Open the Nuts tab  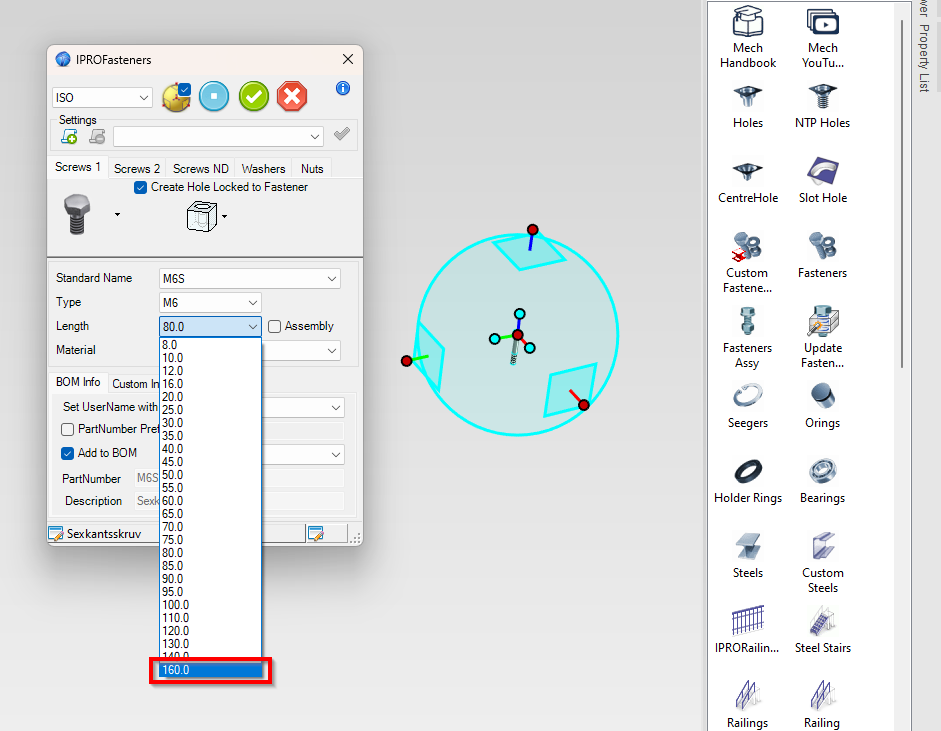click(x=312, y=169)
